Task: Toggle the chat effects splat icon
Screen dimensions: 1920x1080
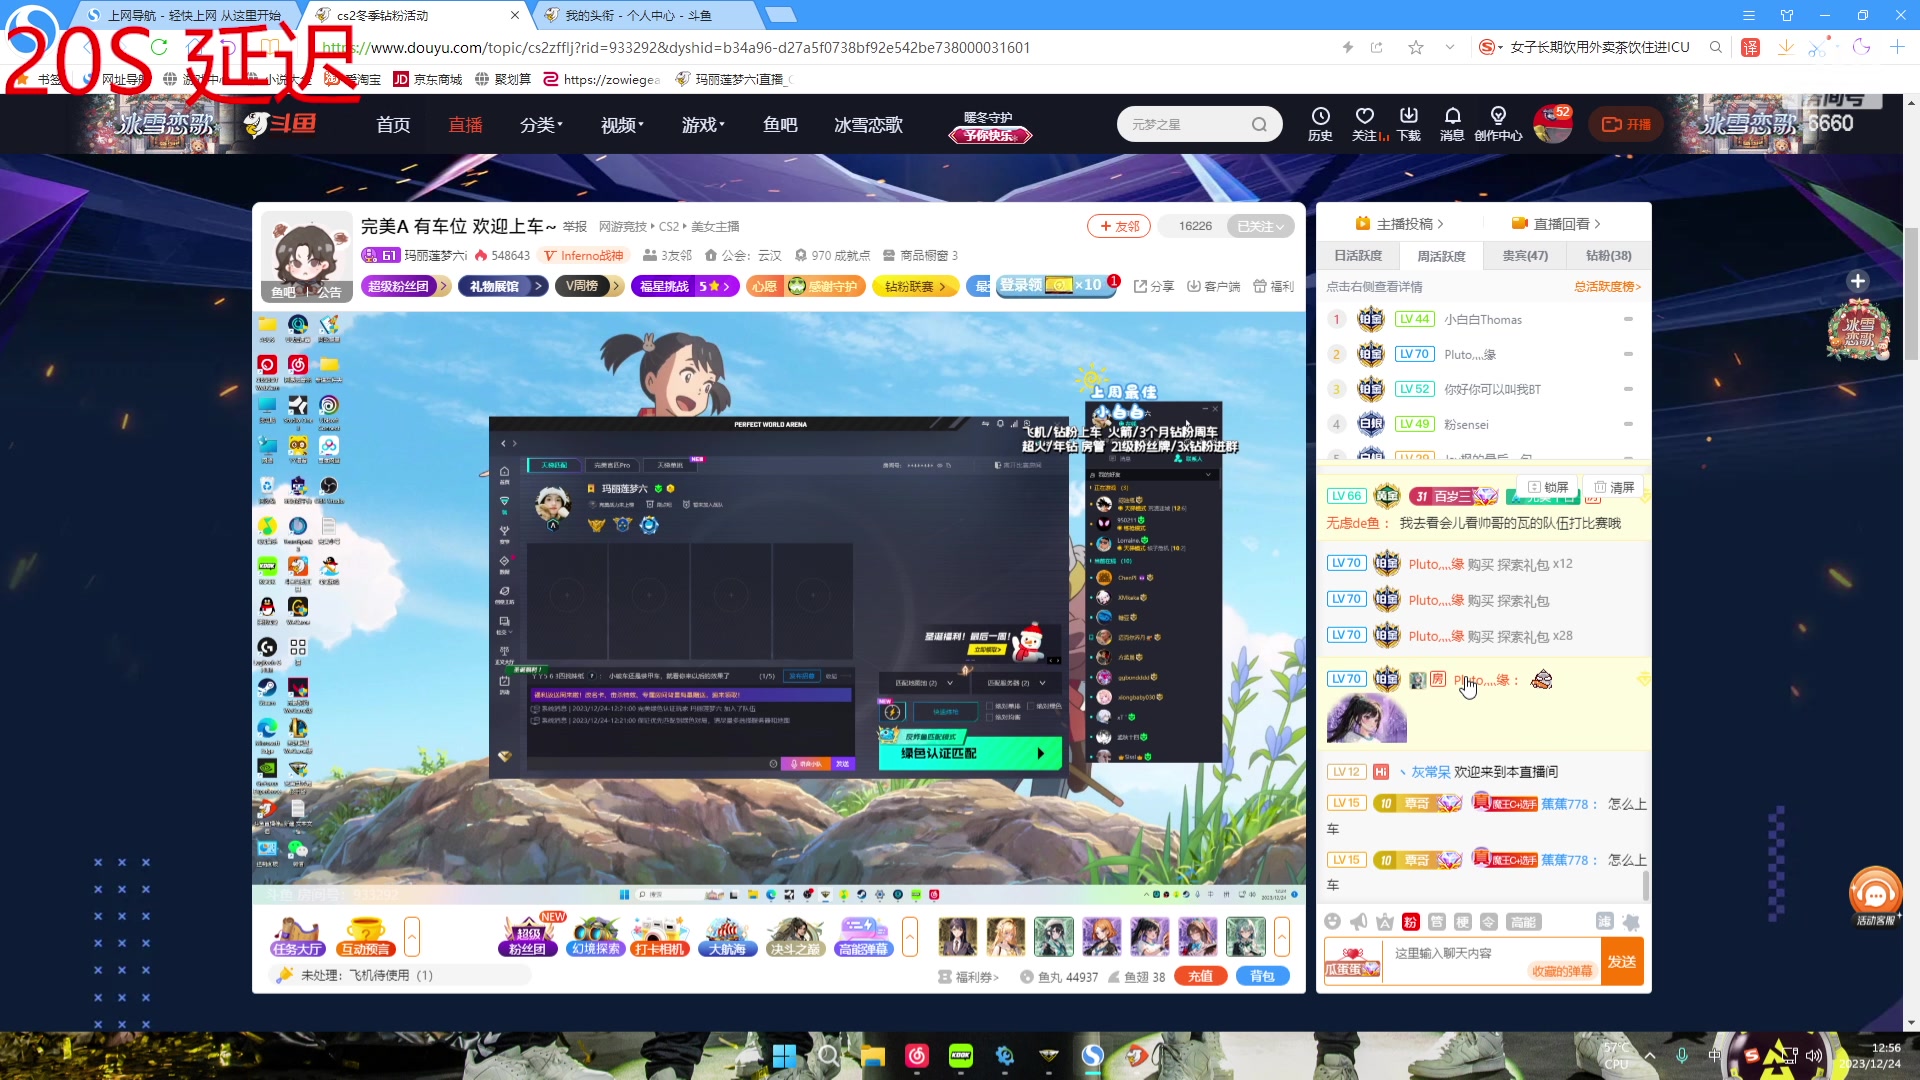Action: (1631, 922)
